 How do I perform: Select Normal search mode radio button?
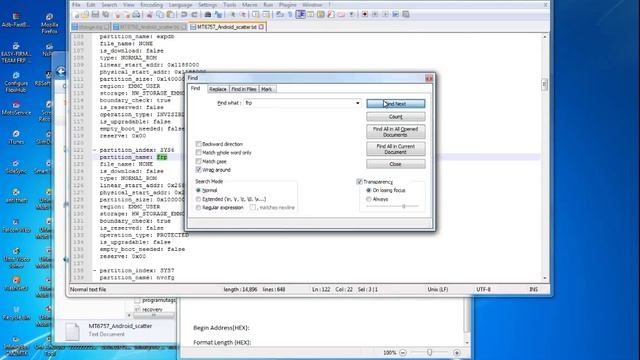click(x=198, y=190)
